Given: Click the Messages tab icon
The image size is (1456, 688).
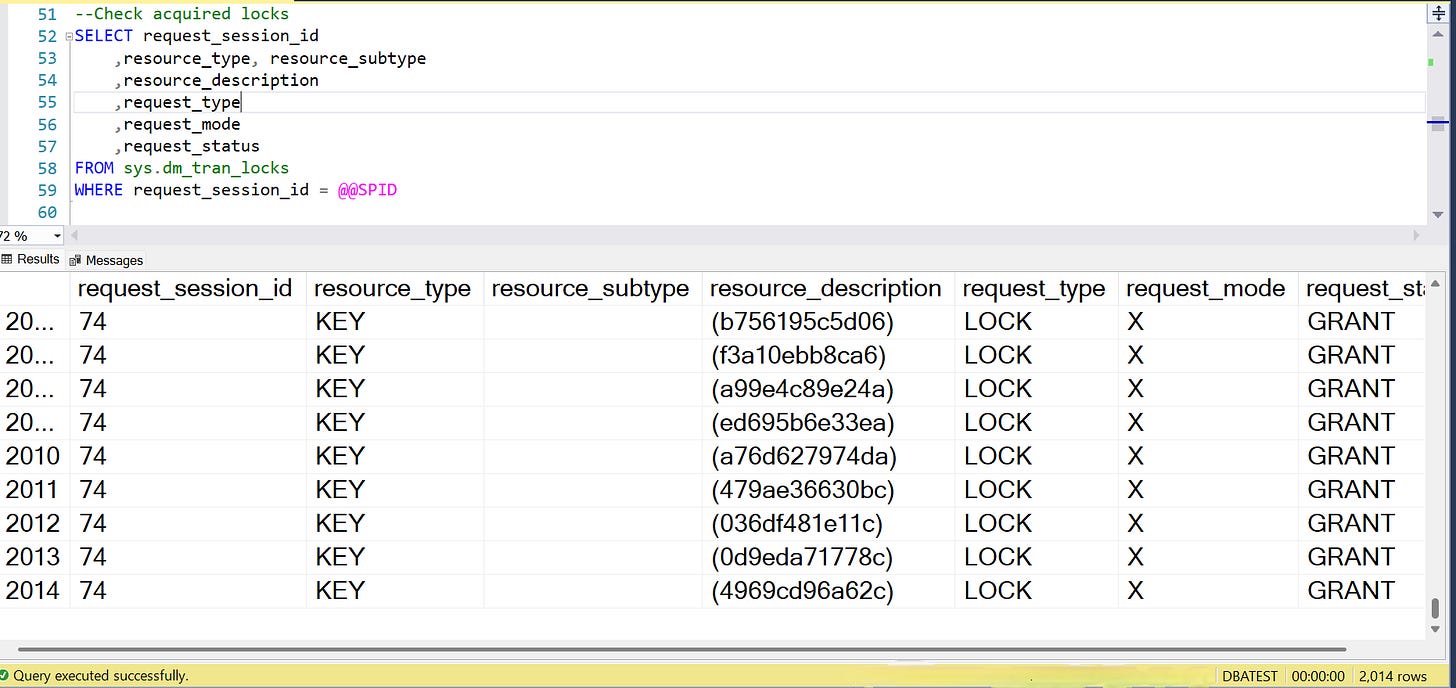Looking at the screenshot, I should pyautogui.click(x=75, y=260).
